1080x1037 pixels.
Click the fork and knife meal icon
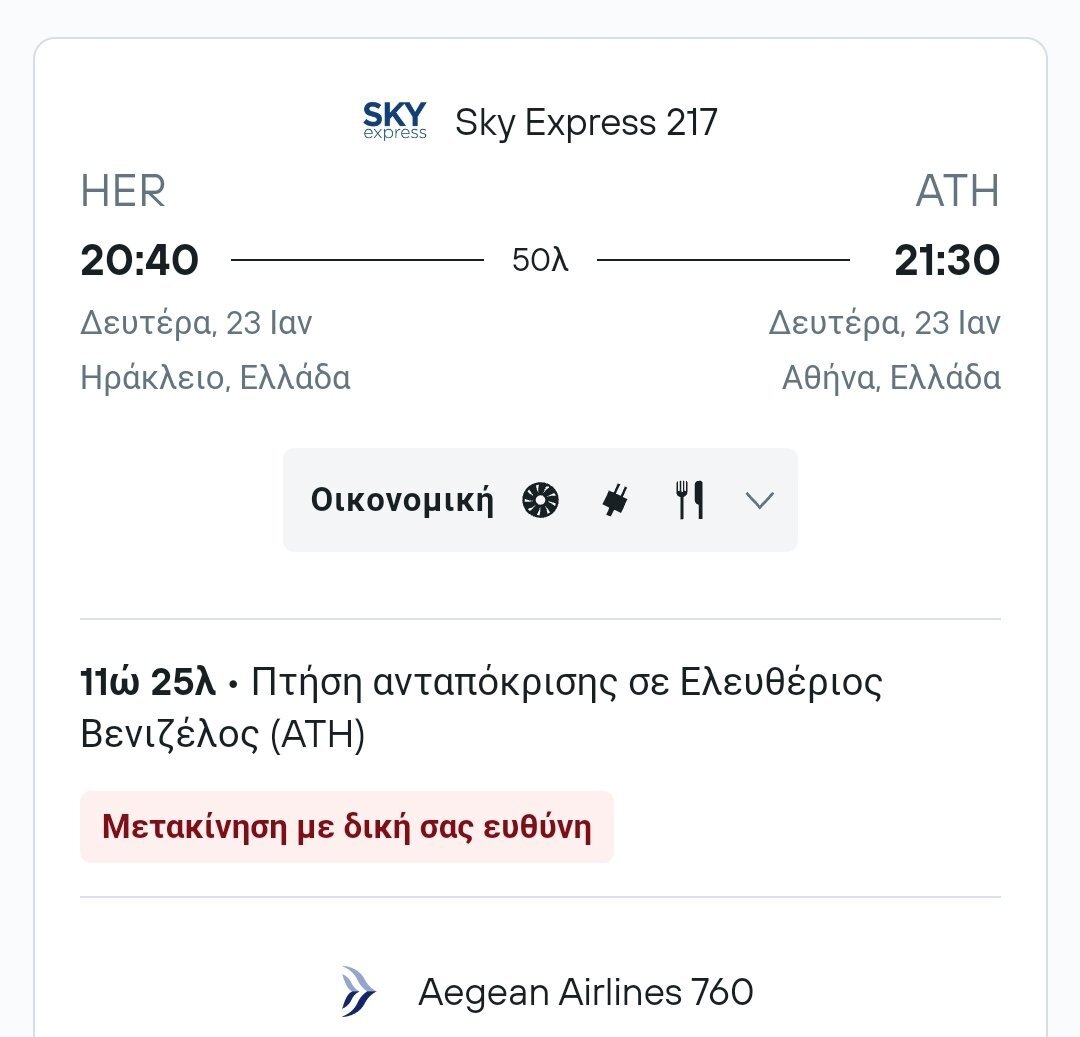coord(689,500)
